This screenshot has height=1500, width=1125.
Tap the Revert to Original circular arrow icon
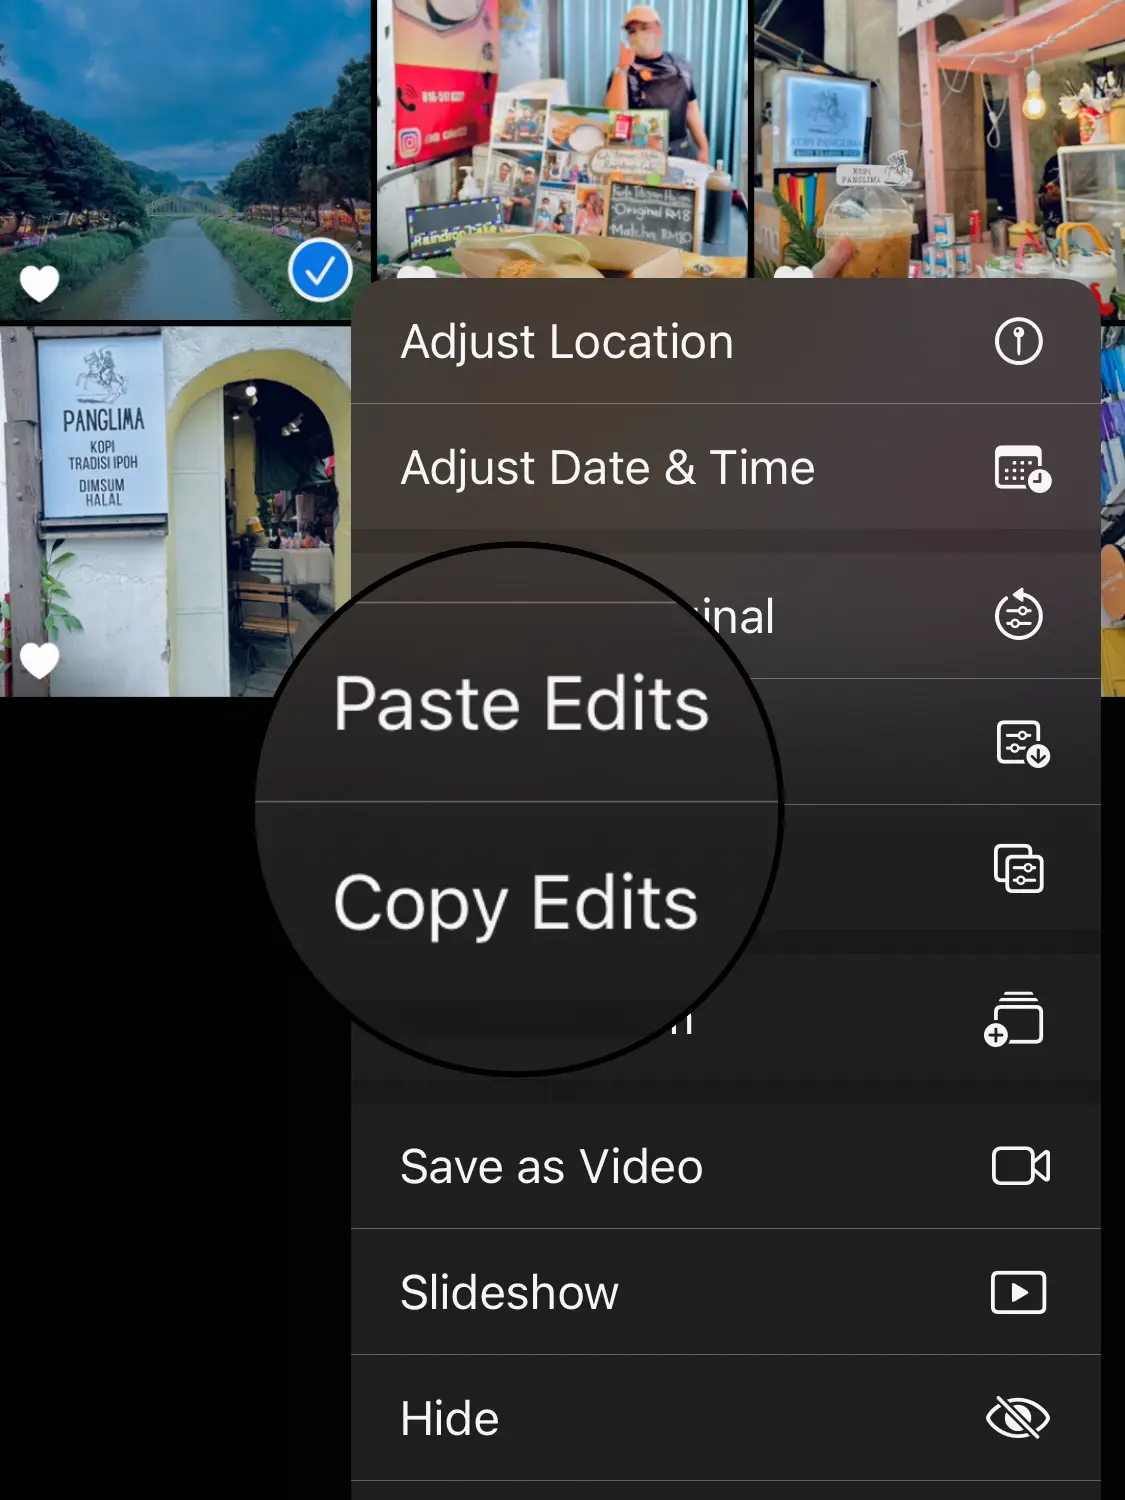1018,615
